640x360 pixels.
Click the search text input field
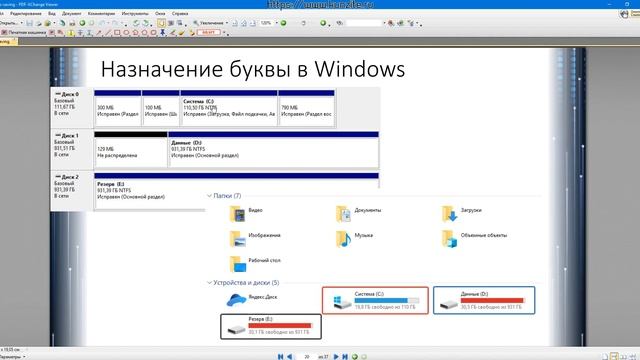click(364, 23)
